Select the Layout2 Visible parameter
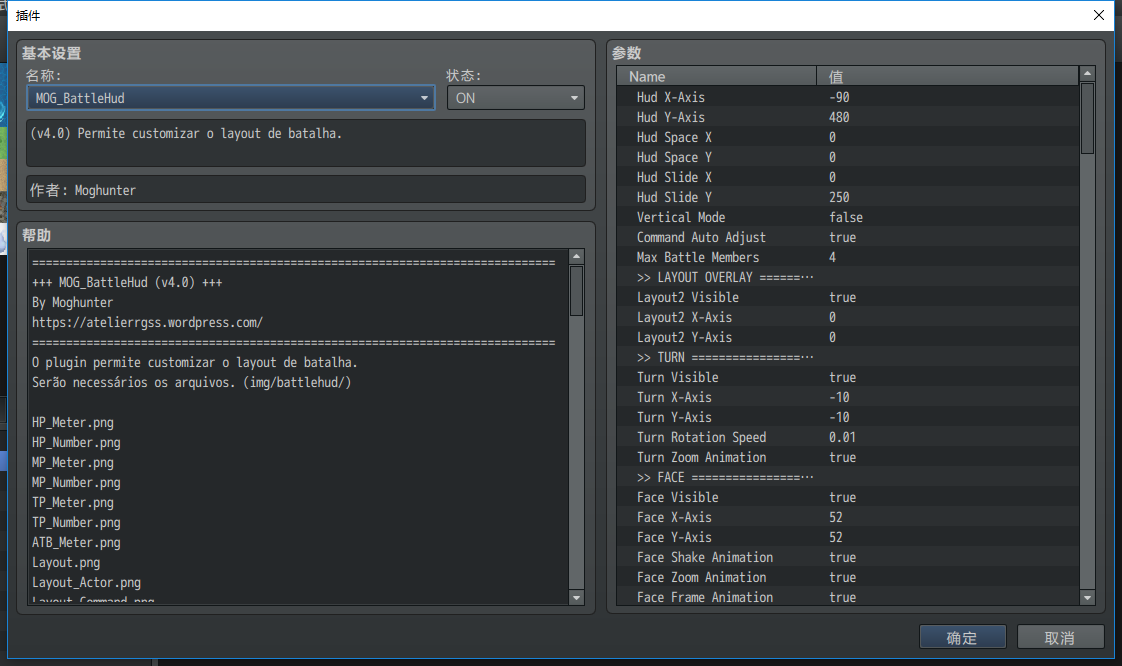 coord(848,298)
